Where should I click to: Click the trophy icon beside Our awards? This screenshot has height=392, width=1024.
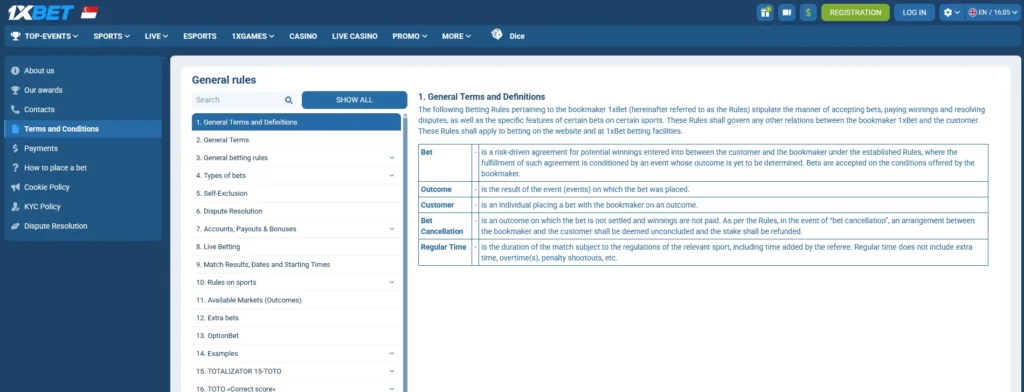point(16,90)
